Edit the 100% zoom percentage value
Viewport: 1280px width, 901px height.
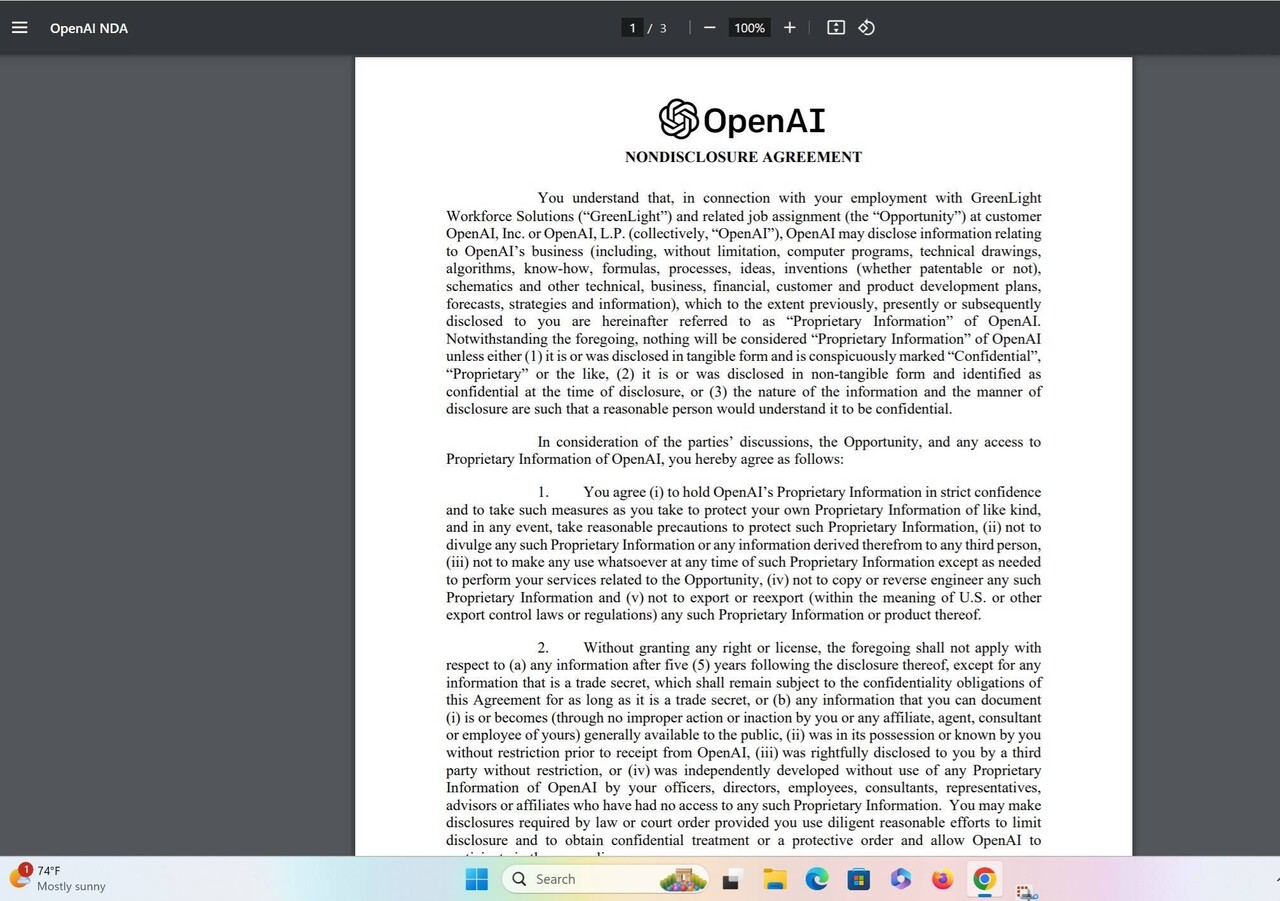pos(748,28)
